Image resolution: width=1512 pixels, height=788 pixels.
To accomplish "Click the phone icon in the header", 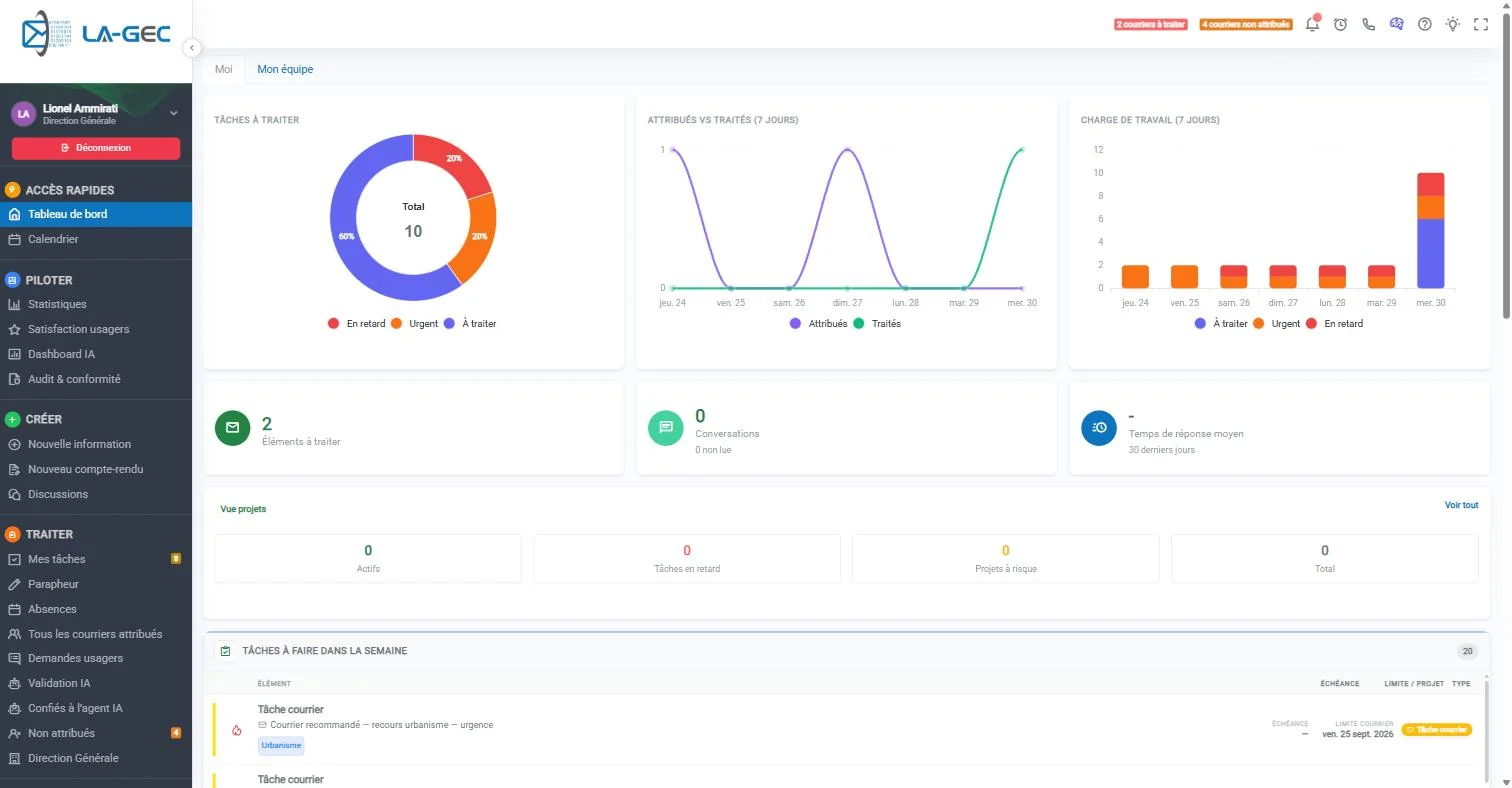I will point(1369,24).
